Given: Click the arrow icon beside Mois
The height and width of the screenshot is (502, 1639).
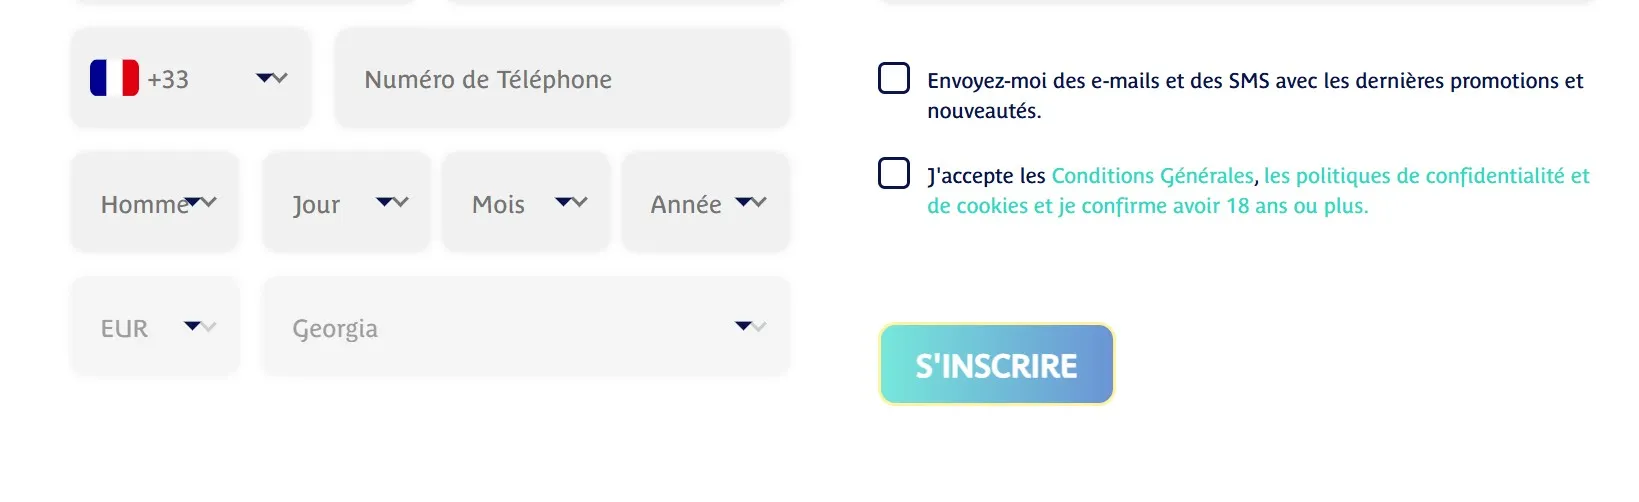Looking at the screenshot, I should [x=572, y=202].
